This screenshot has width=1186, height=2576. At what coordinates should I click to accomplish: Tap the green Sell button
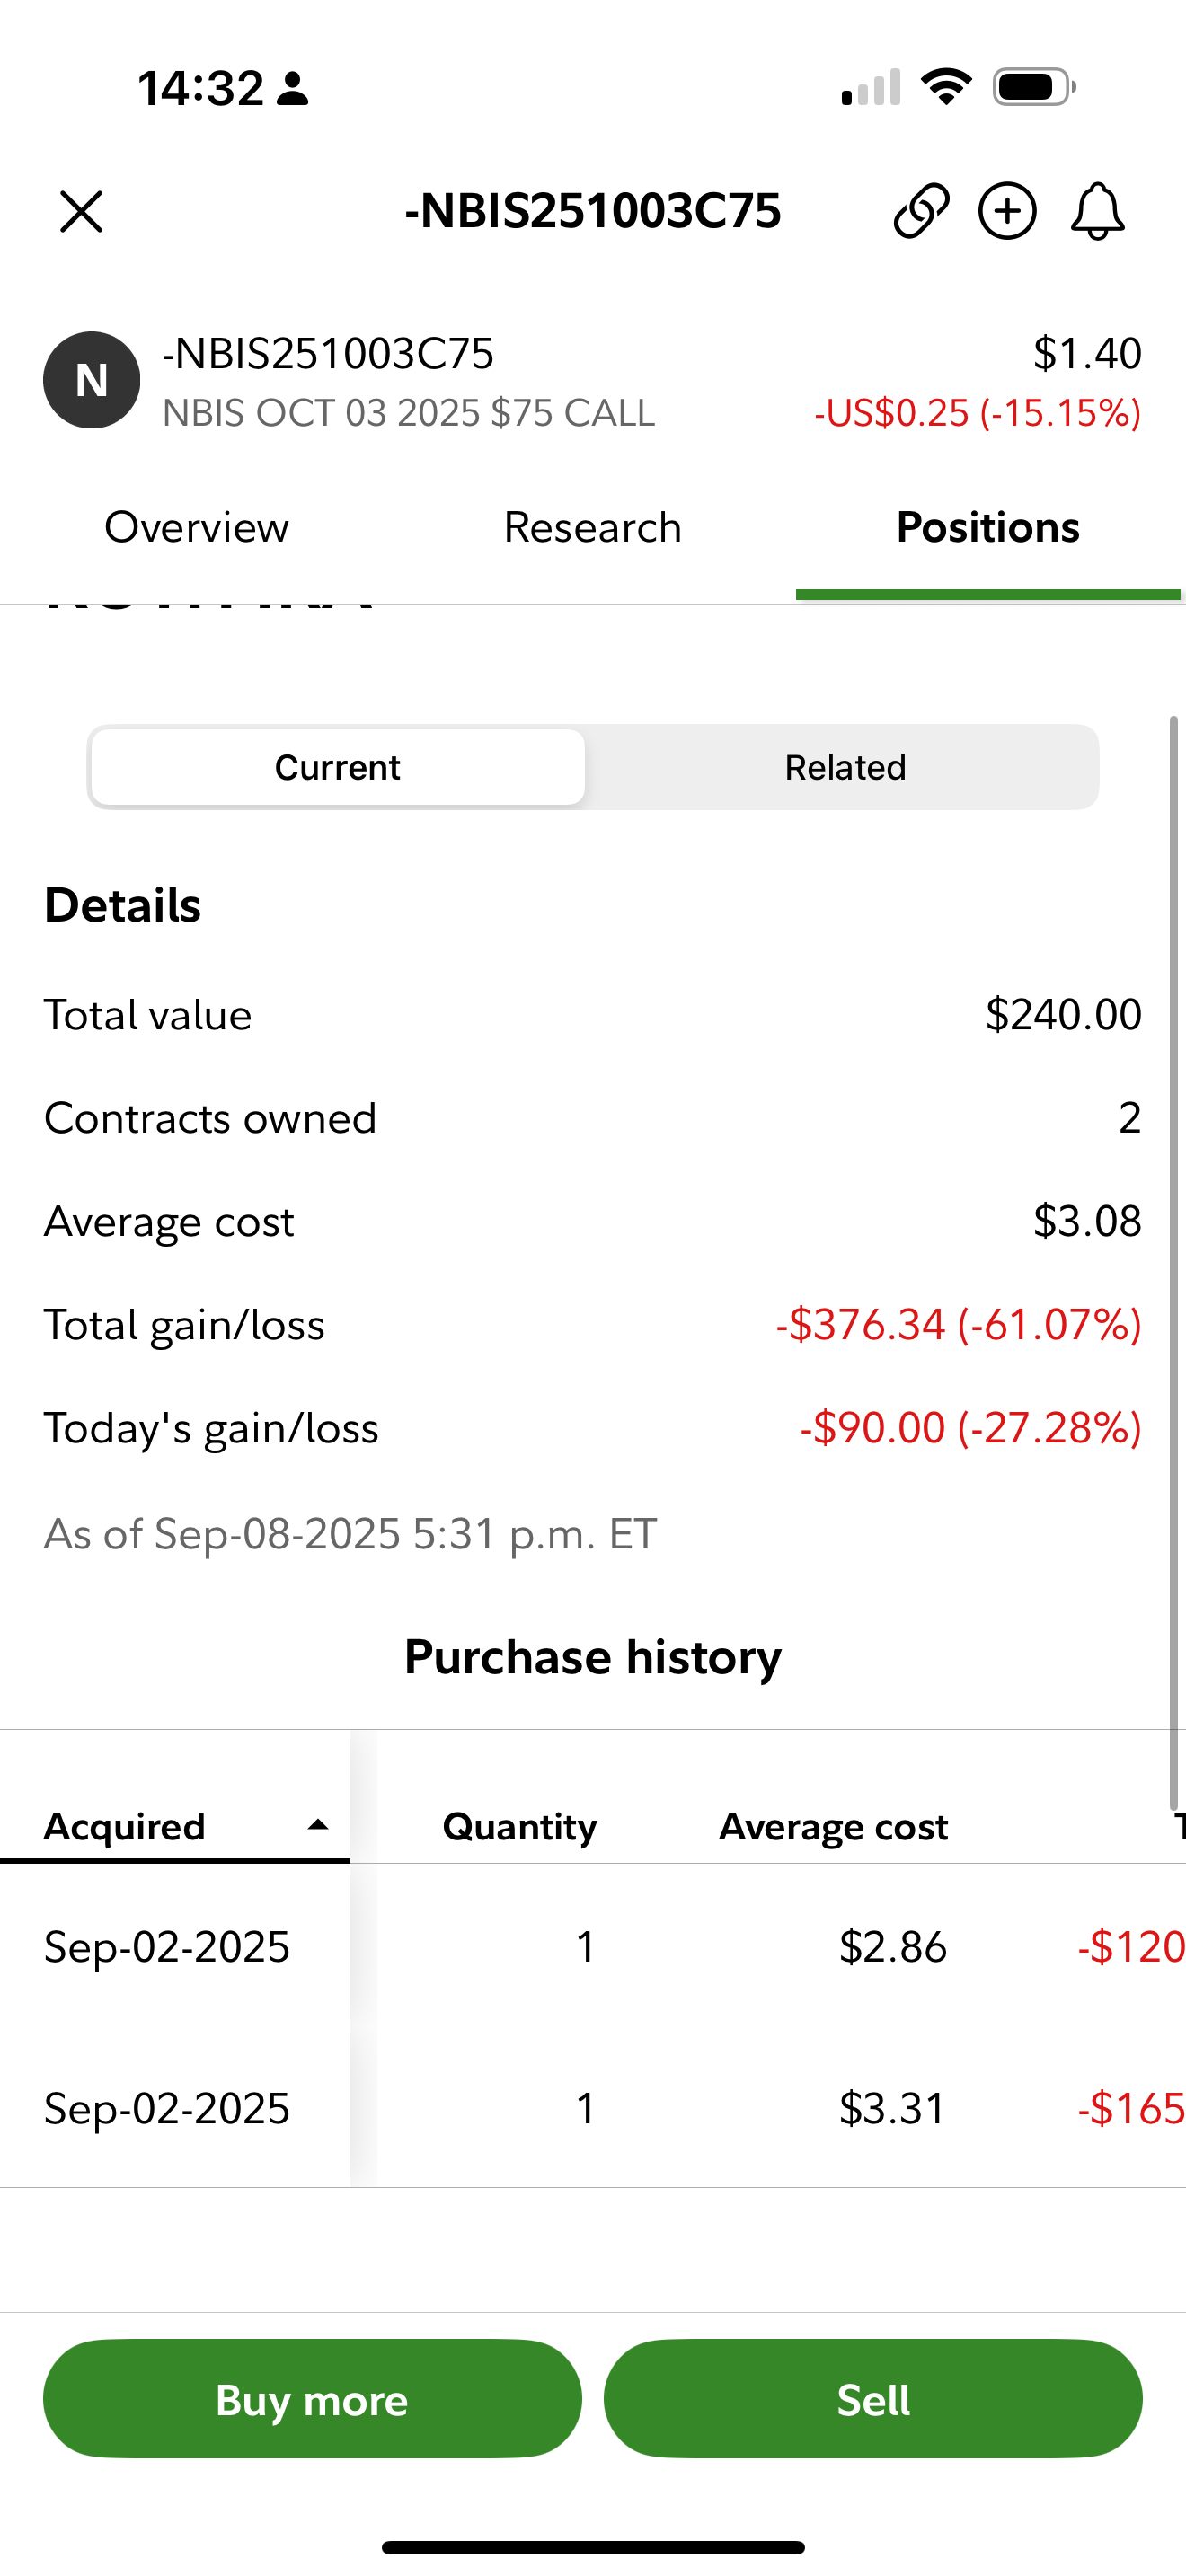pyautogui.click(x=873, y=2398)
